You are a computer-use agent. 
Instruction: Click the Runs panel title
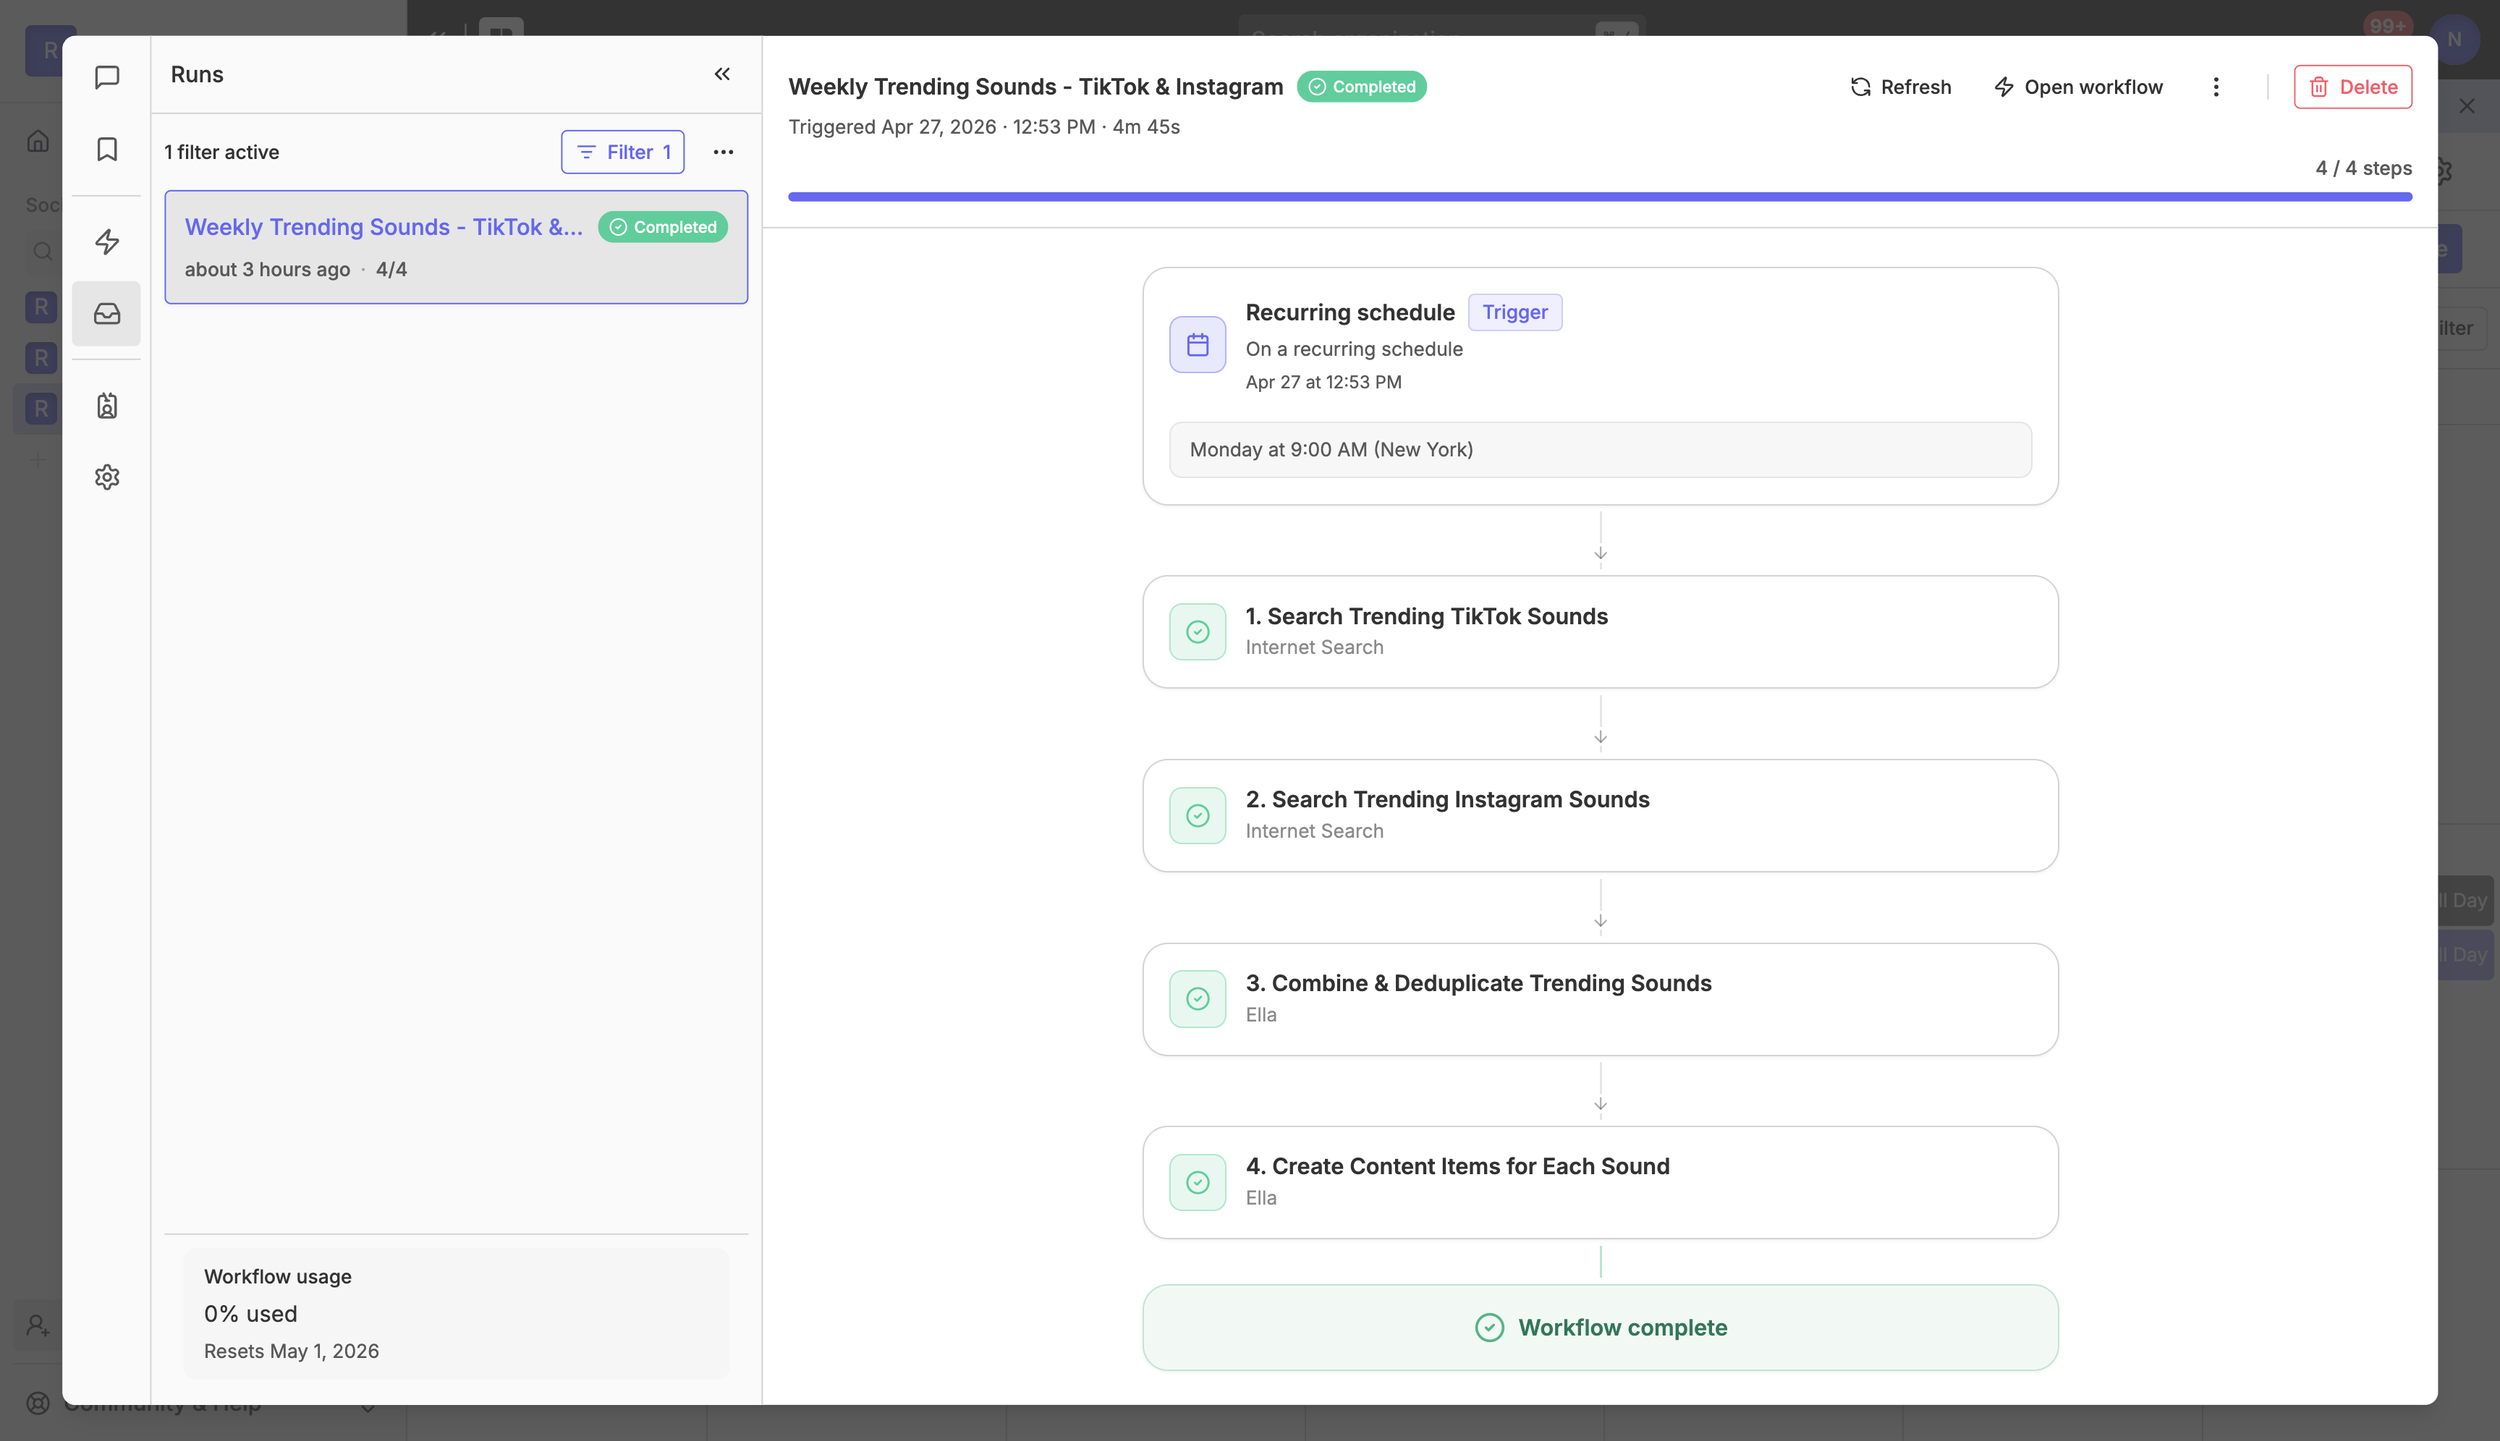pyautogui.click(x=197, y=74)
